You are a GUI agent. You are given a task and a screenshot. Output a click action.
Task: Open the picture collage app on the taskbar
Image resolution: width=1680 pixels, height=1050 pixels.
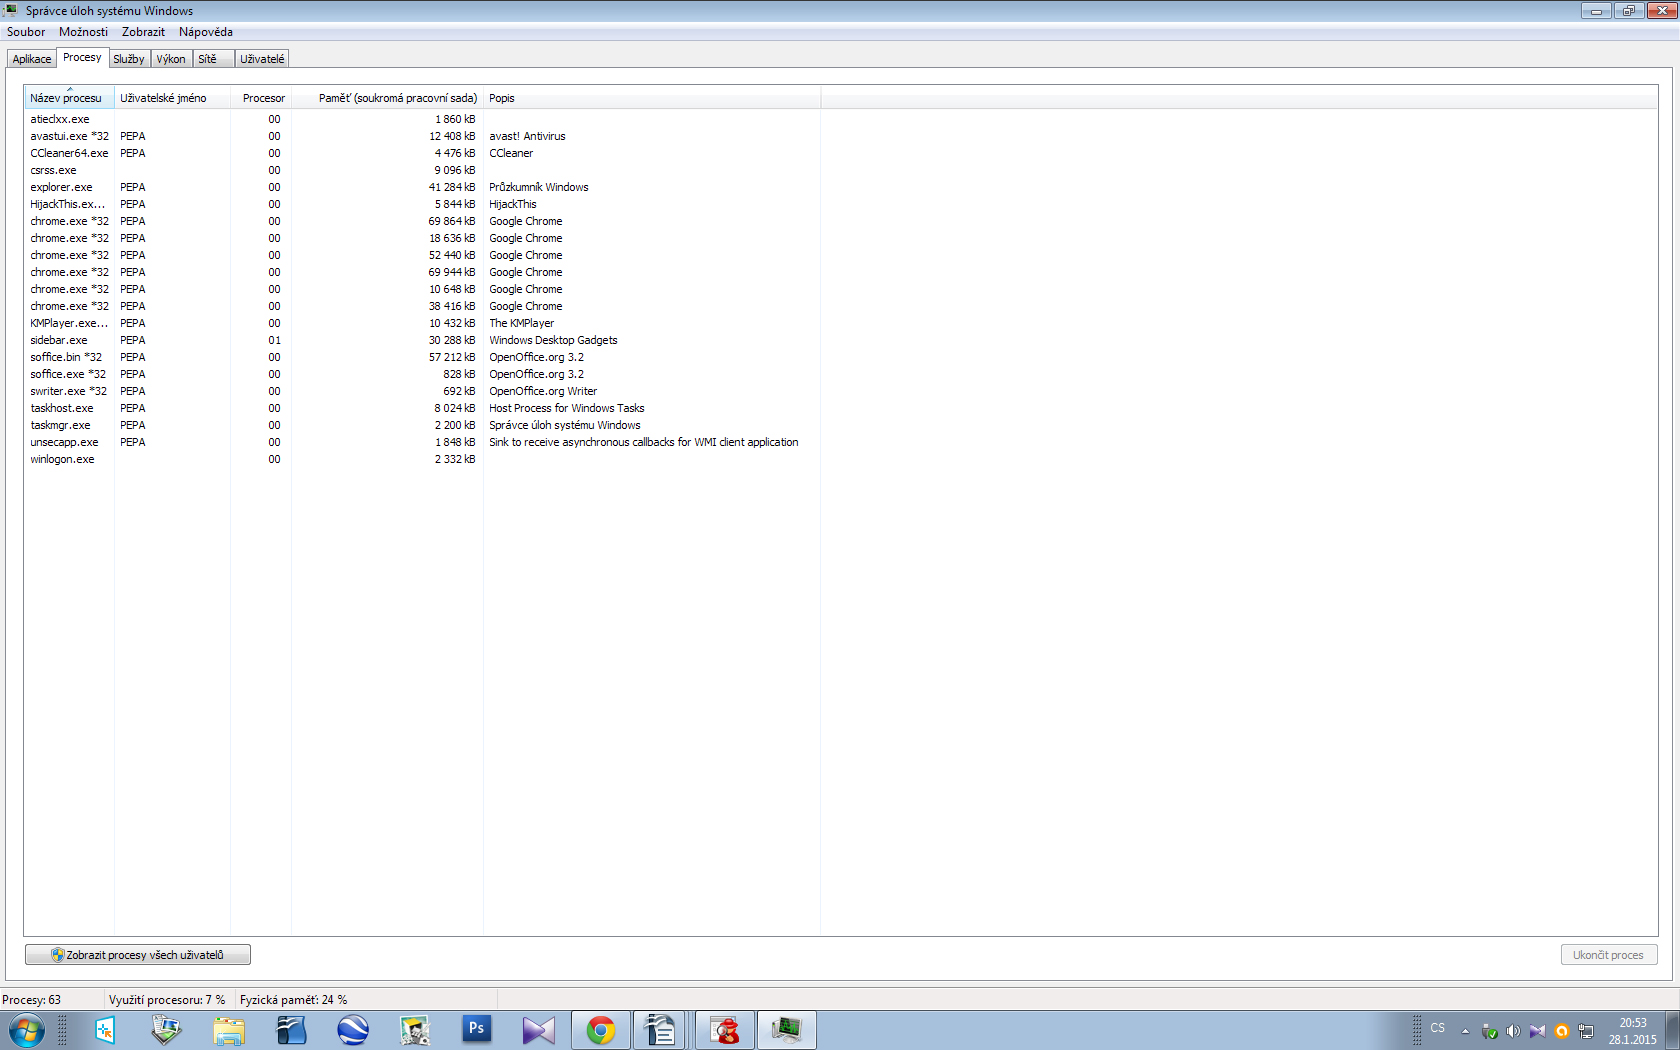tap(415, 1030)
